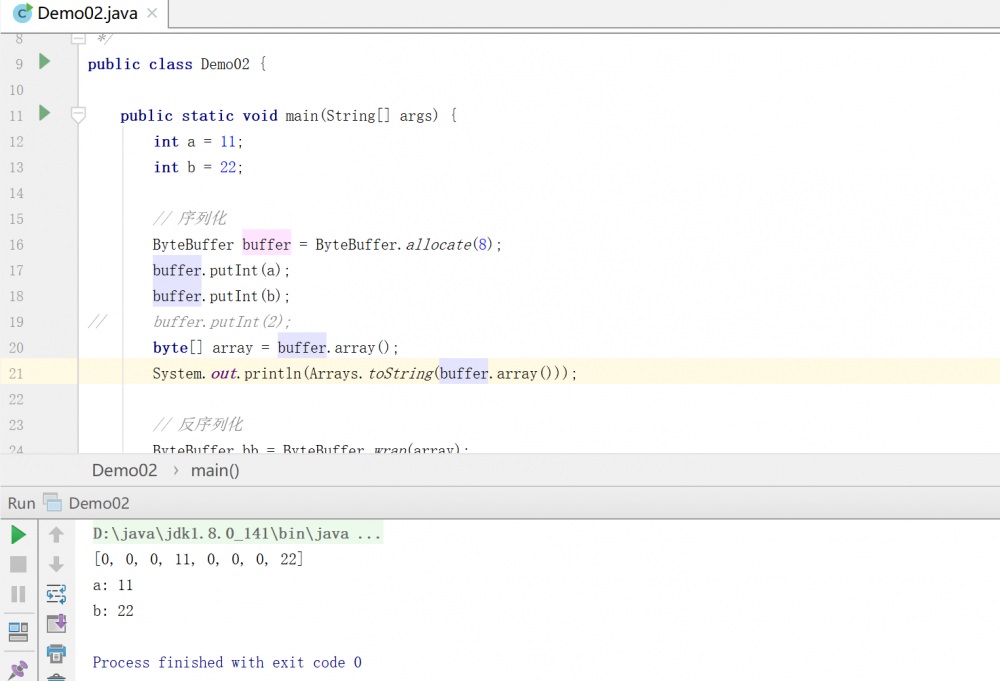Viewport: 1000px width, 681px height.
Task: Click 'public class Demo02' declaration
Action: tap(168, 64)
